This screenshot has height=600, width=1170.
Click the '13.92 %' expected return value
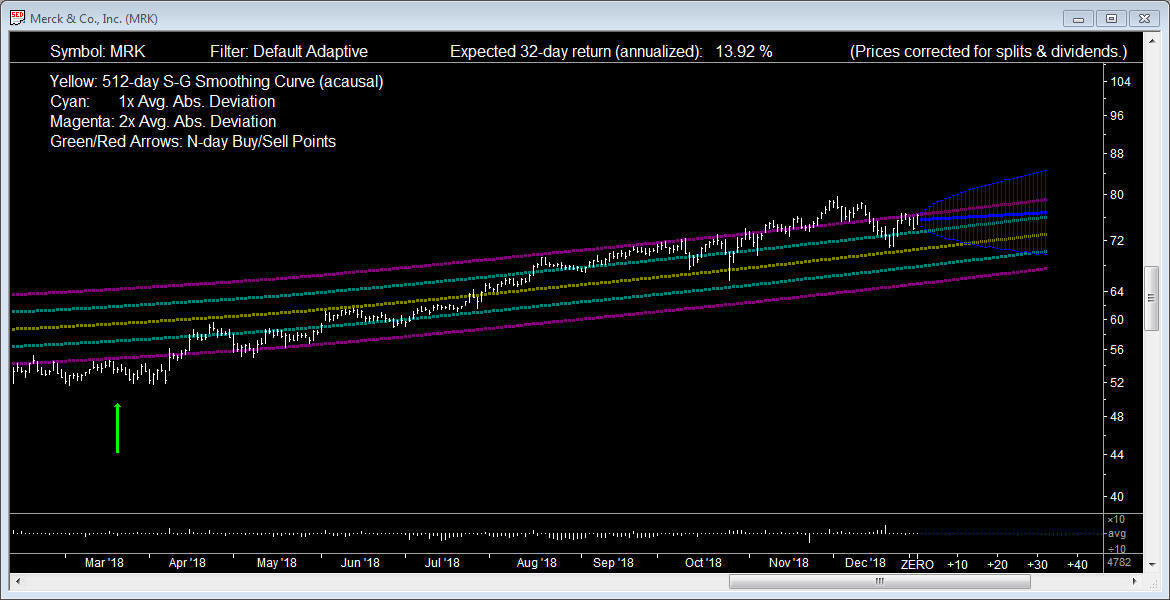(x=744, y=51)
